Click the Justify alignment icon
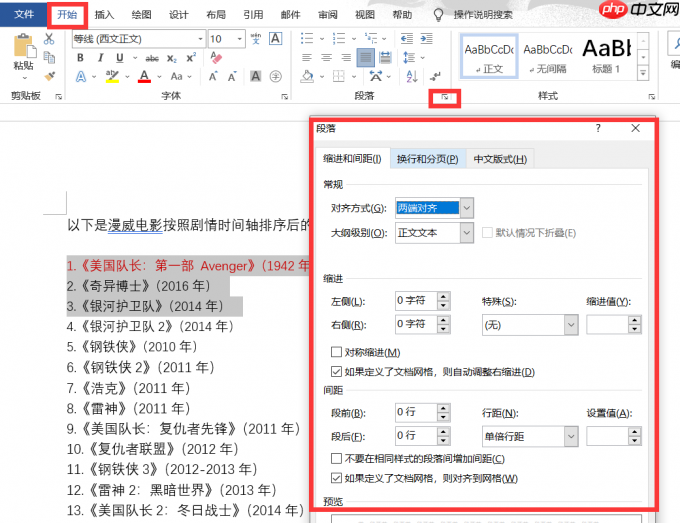The width and height of the screenshot is (680, 523). [x=366, y=58]
